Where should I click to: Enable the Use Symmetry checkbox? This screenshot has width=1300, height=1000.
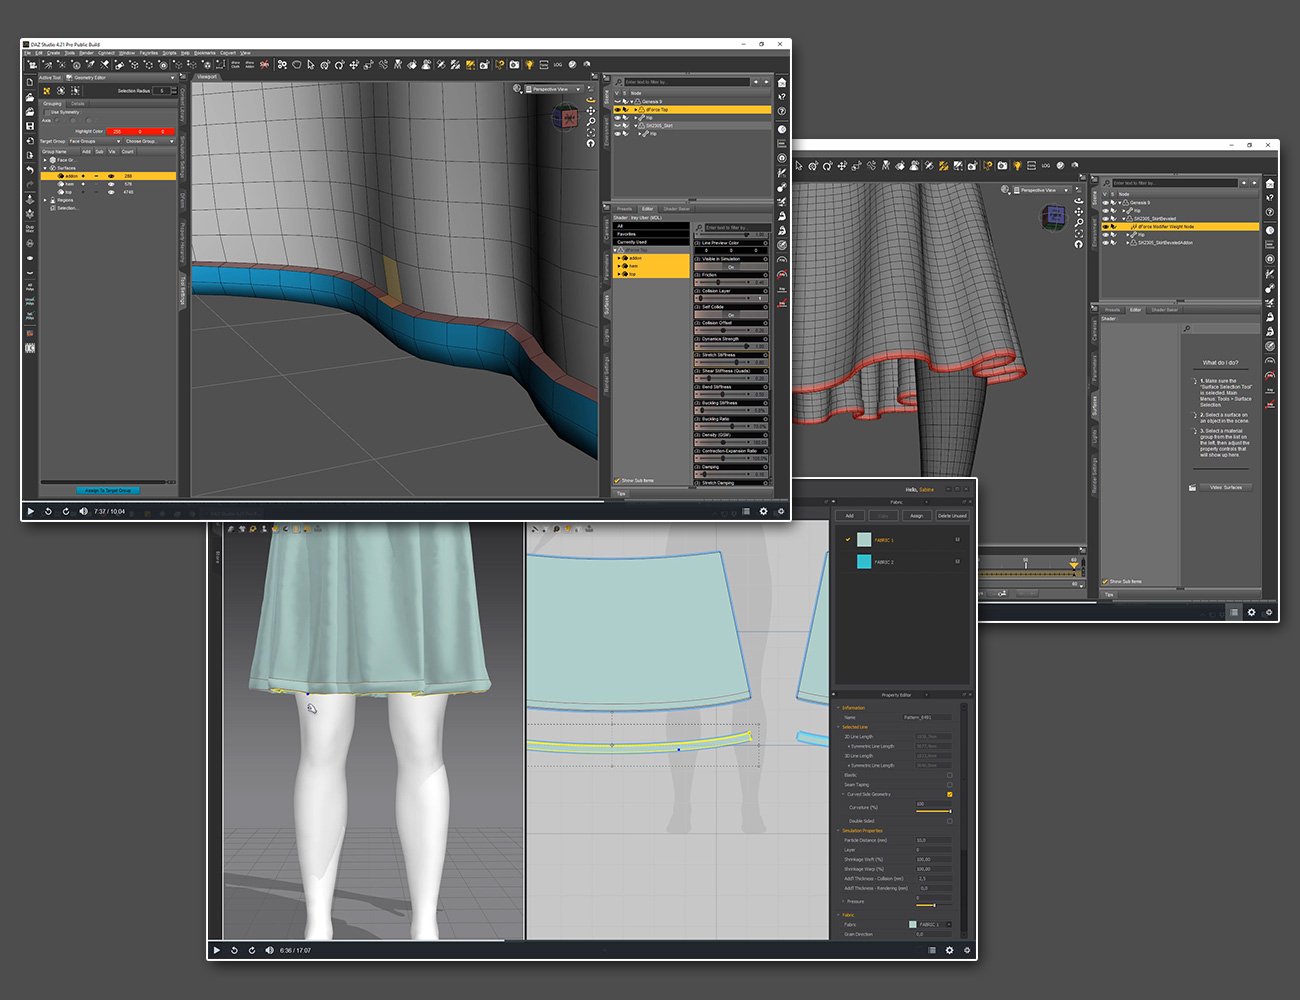click(47, 112)
